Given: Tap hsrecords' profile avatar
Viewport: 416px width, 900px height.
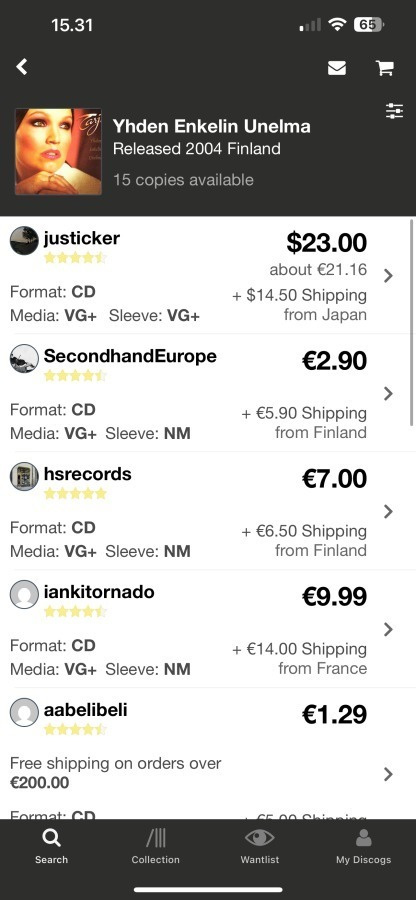Looking at the screenshot, I should [24, 476].
